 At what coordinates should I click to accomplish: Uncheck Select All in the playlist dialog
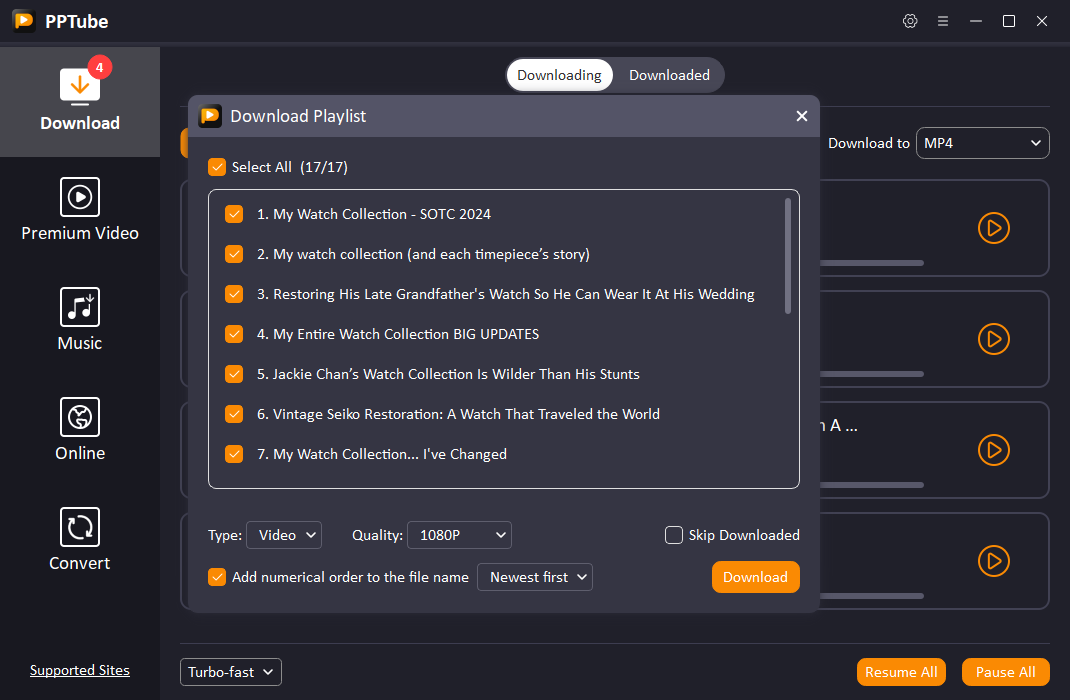pos(217,167)
